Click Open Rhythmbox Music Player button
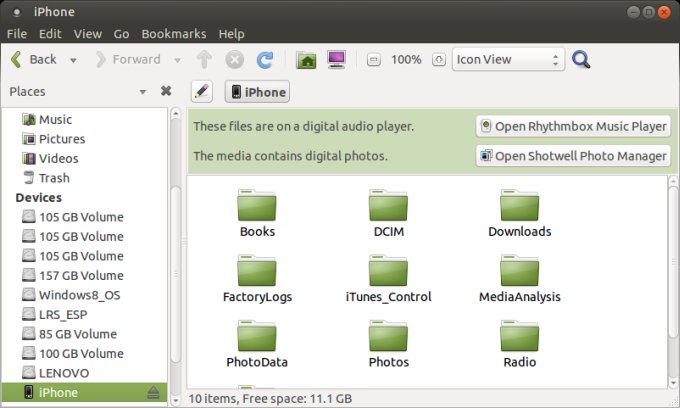Image resolution: width=680 pixels, height=408 pixels. click(x=572, y=127)
